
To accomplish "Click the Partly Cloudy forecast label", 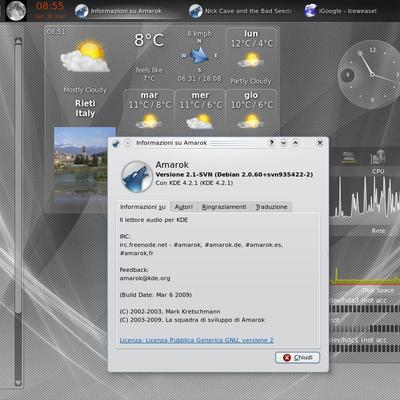I will click(251, 81).
